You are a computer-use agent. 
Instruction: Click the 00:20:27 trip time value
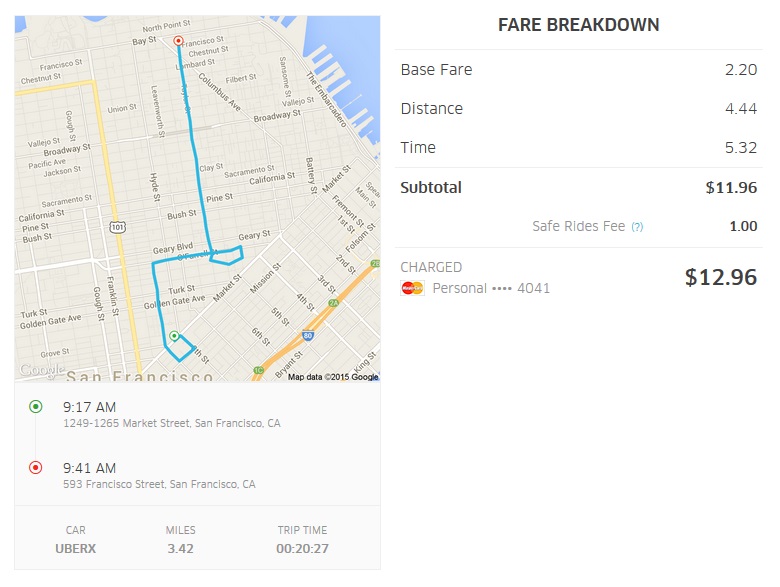302,549
